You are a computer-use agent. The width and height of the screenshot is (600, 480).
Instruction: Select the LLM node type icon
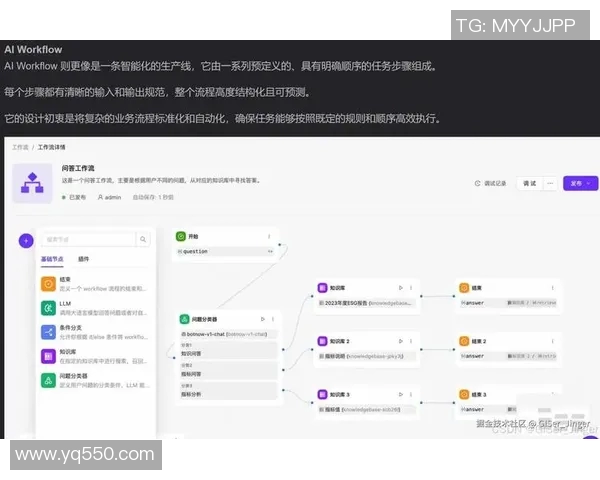coord(48,308)
